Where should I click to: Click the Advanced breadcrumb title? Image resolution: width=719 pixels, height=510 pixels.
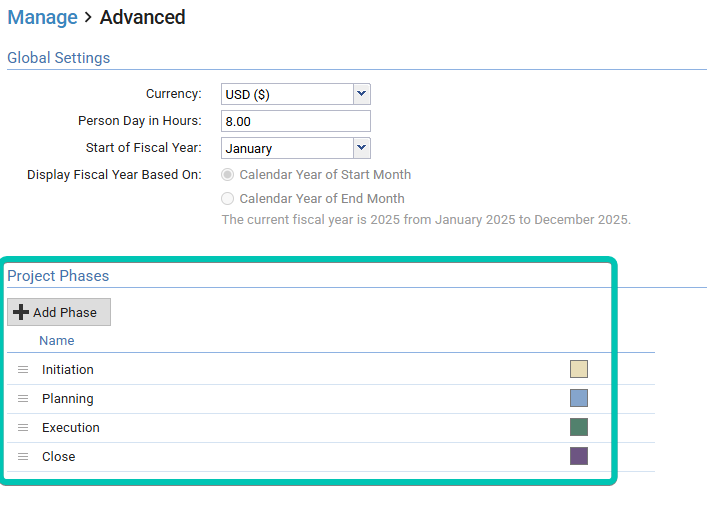[143, 17]
